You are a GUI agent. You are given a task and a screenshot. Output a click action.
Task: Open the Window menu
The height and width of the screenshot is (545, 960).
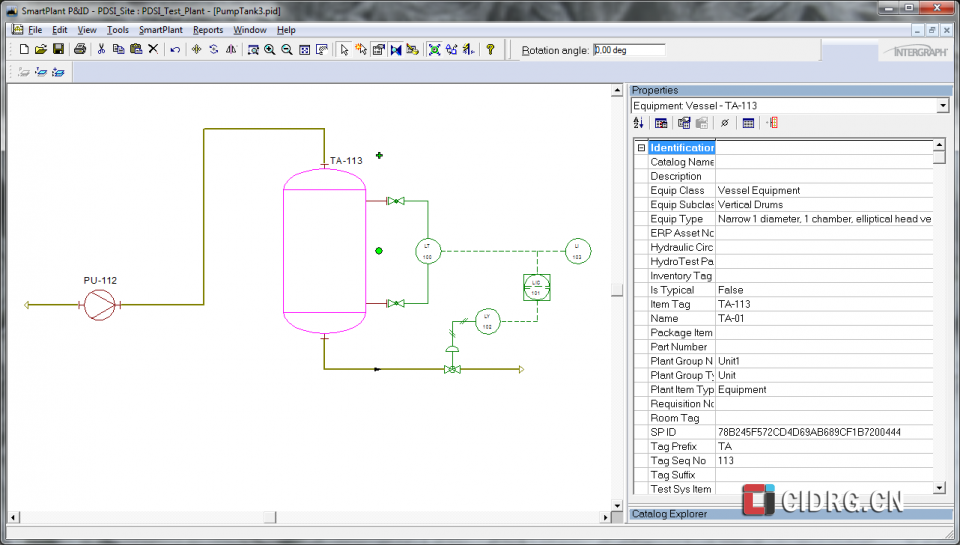[x=250, y=29]
